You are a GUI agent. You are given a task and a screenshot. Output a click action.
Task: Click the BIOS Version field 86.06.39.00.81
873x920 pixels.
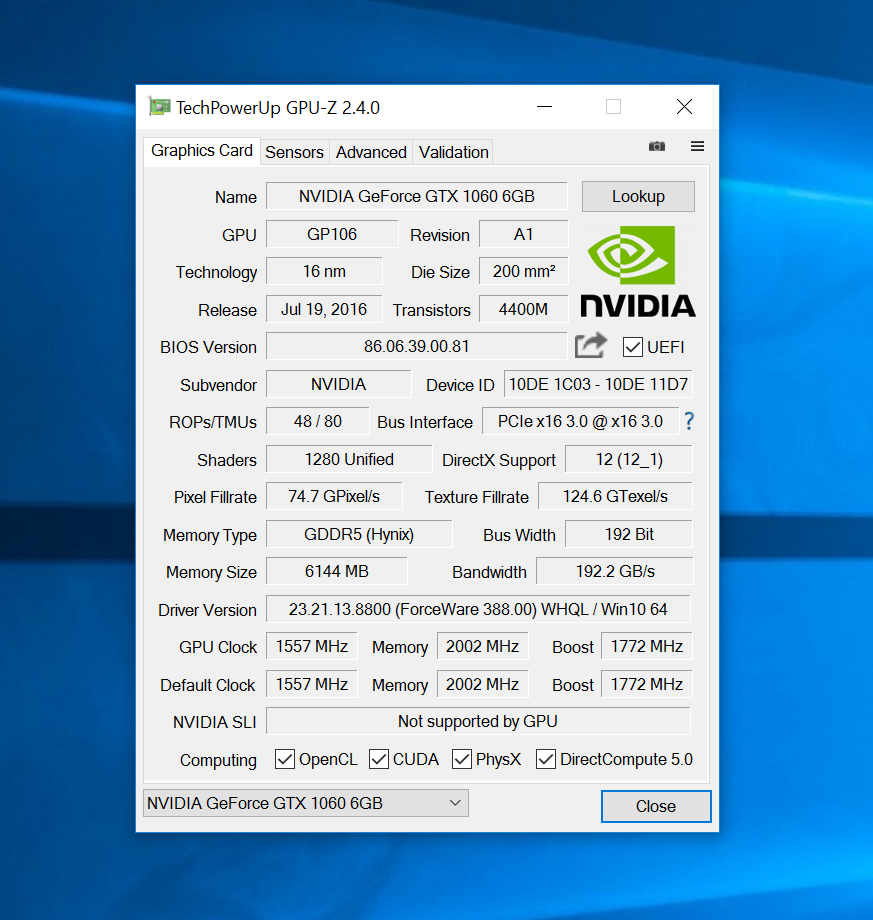point(417,346)
